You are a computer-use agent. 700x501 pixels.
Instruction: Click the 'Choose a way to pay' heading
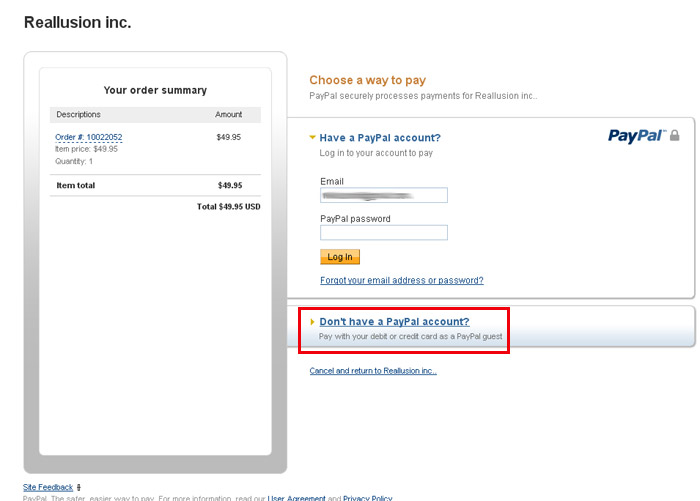click(367, 80)
